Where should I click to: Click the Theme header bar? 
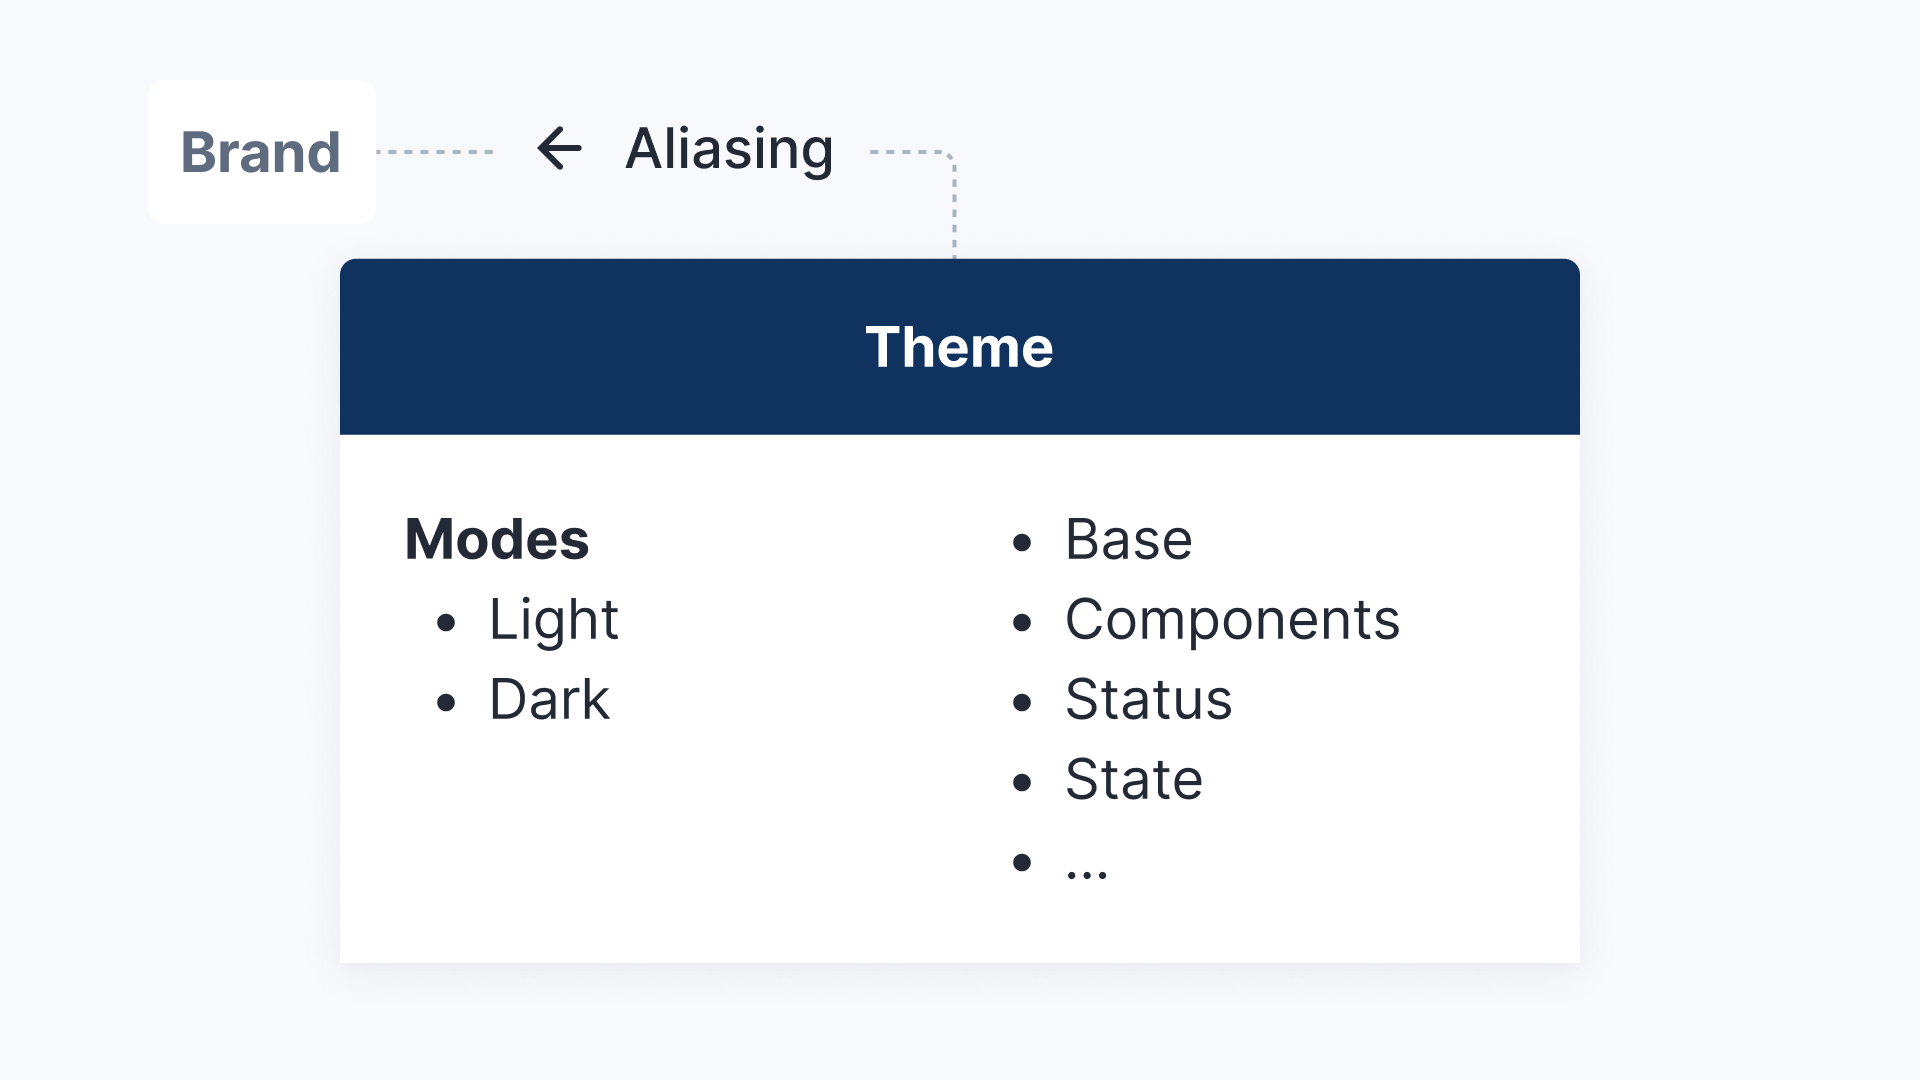(x=959, y=347)
